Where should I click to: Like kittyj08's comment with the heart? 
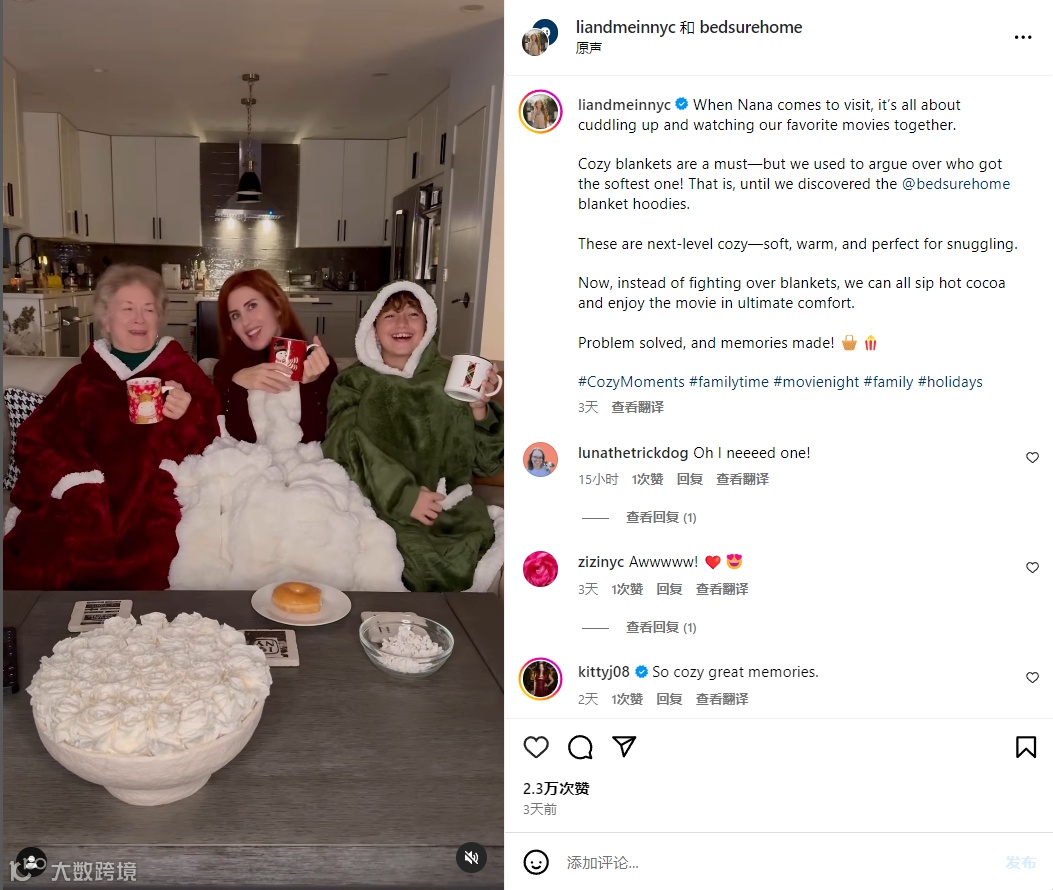click(x=1032, y=678)
